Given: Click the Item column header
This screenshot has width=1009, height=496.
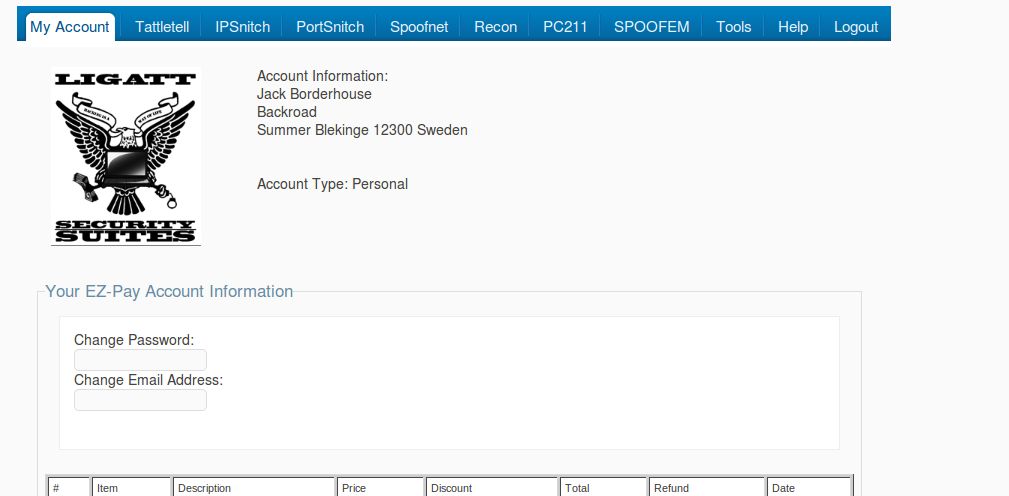Looking at the screenshot, I should tap(131, 488).
